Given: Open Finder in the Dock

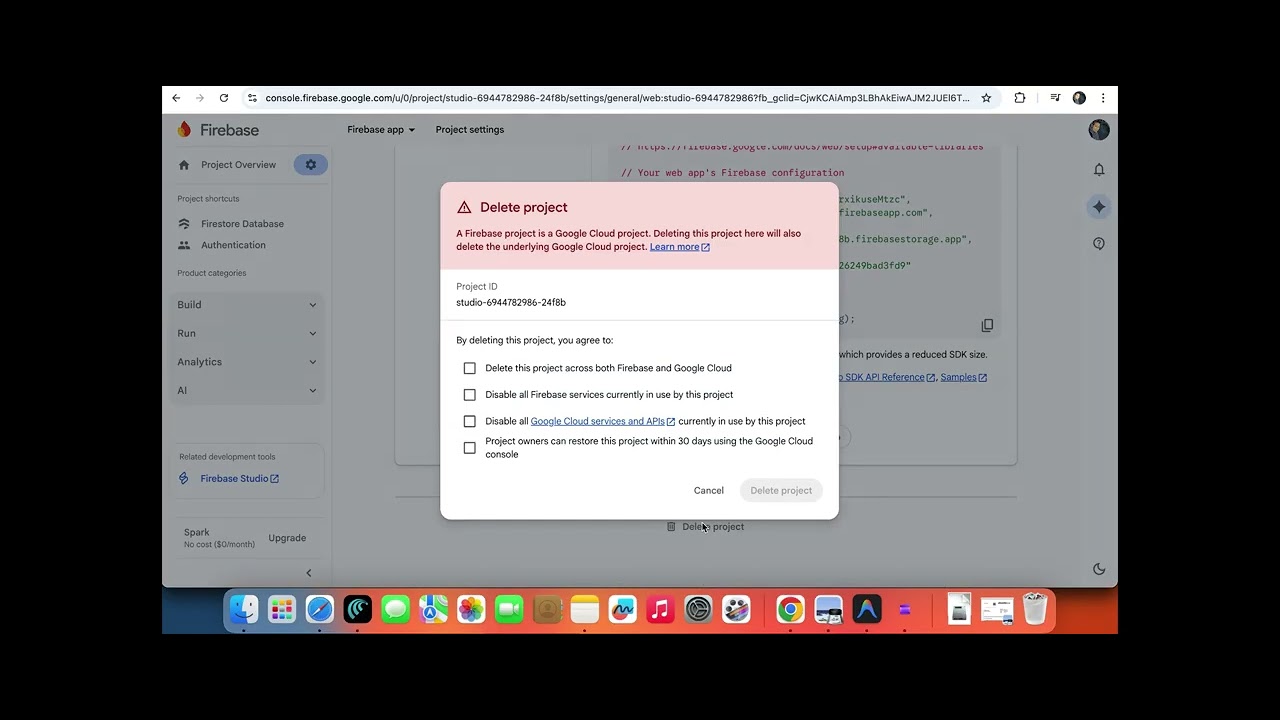Looking at the screenshot, I should click(x=244, y=609).
